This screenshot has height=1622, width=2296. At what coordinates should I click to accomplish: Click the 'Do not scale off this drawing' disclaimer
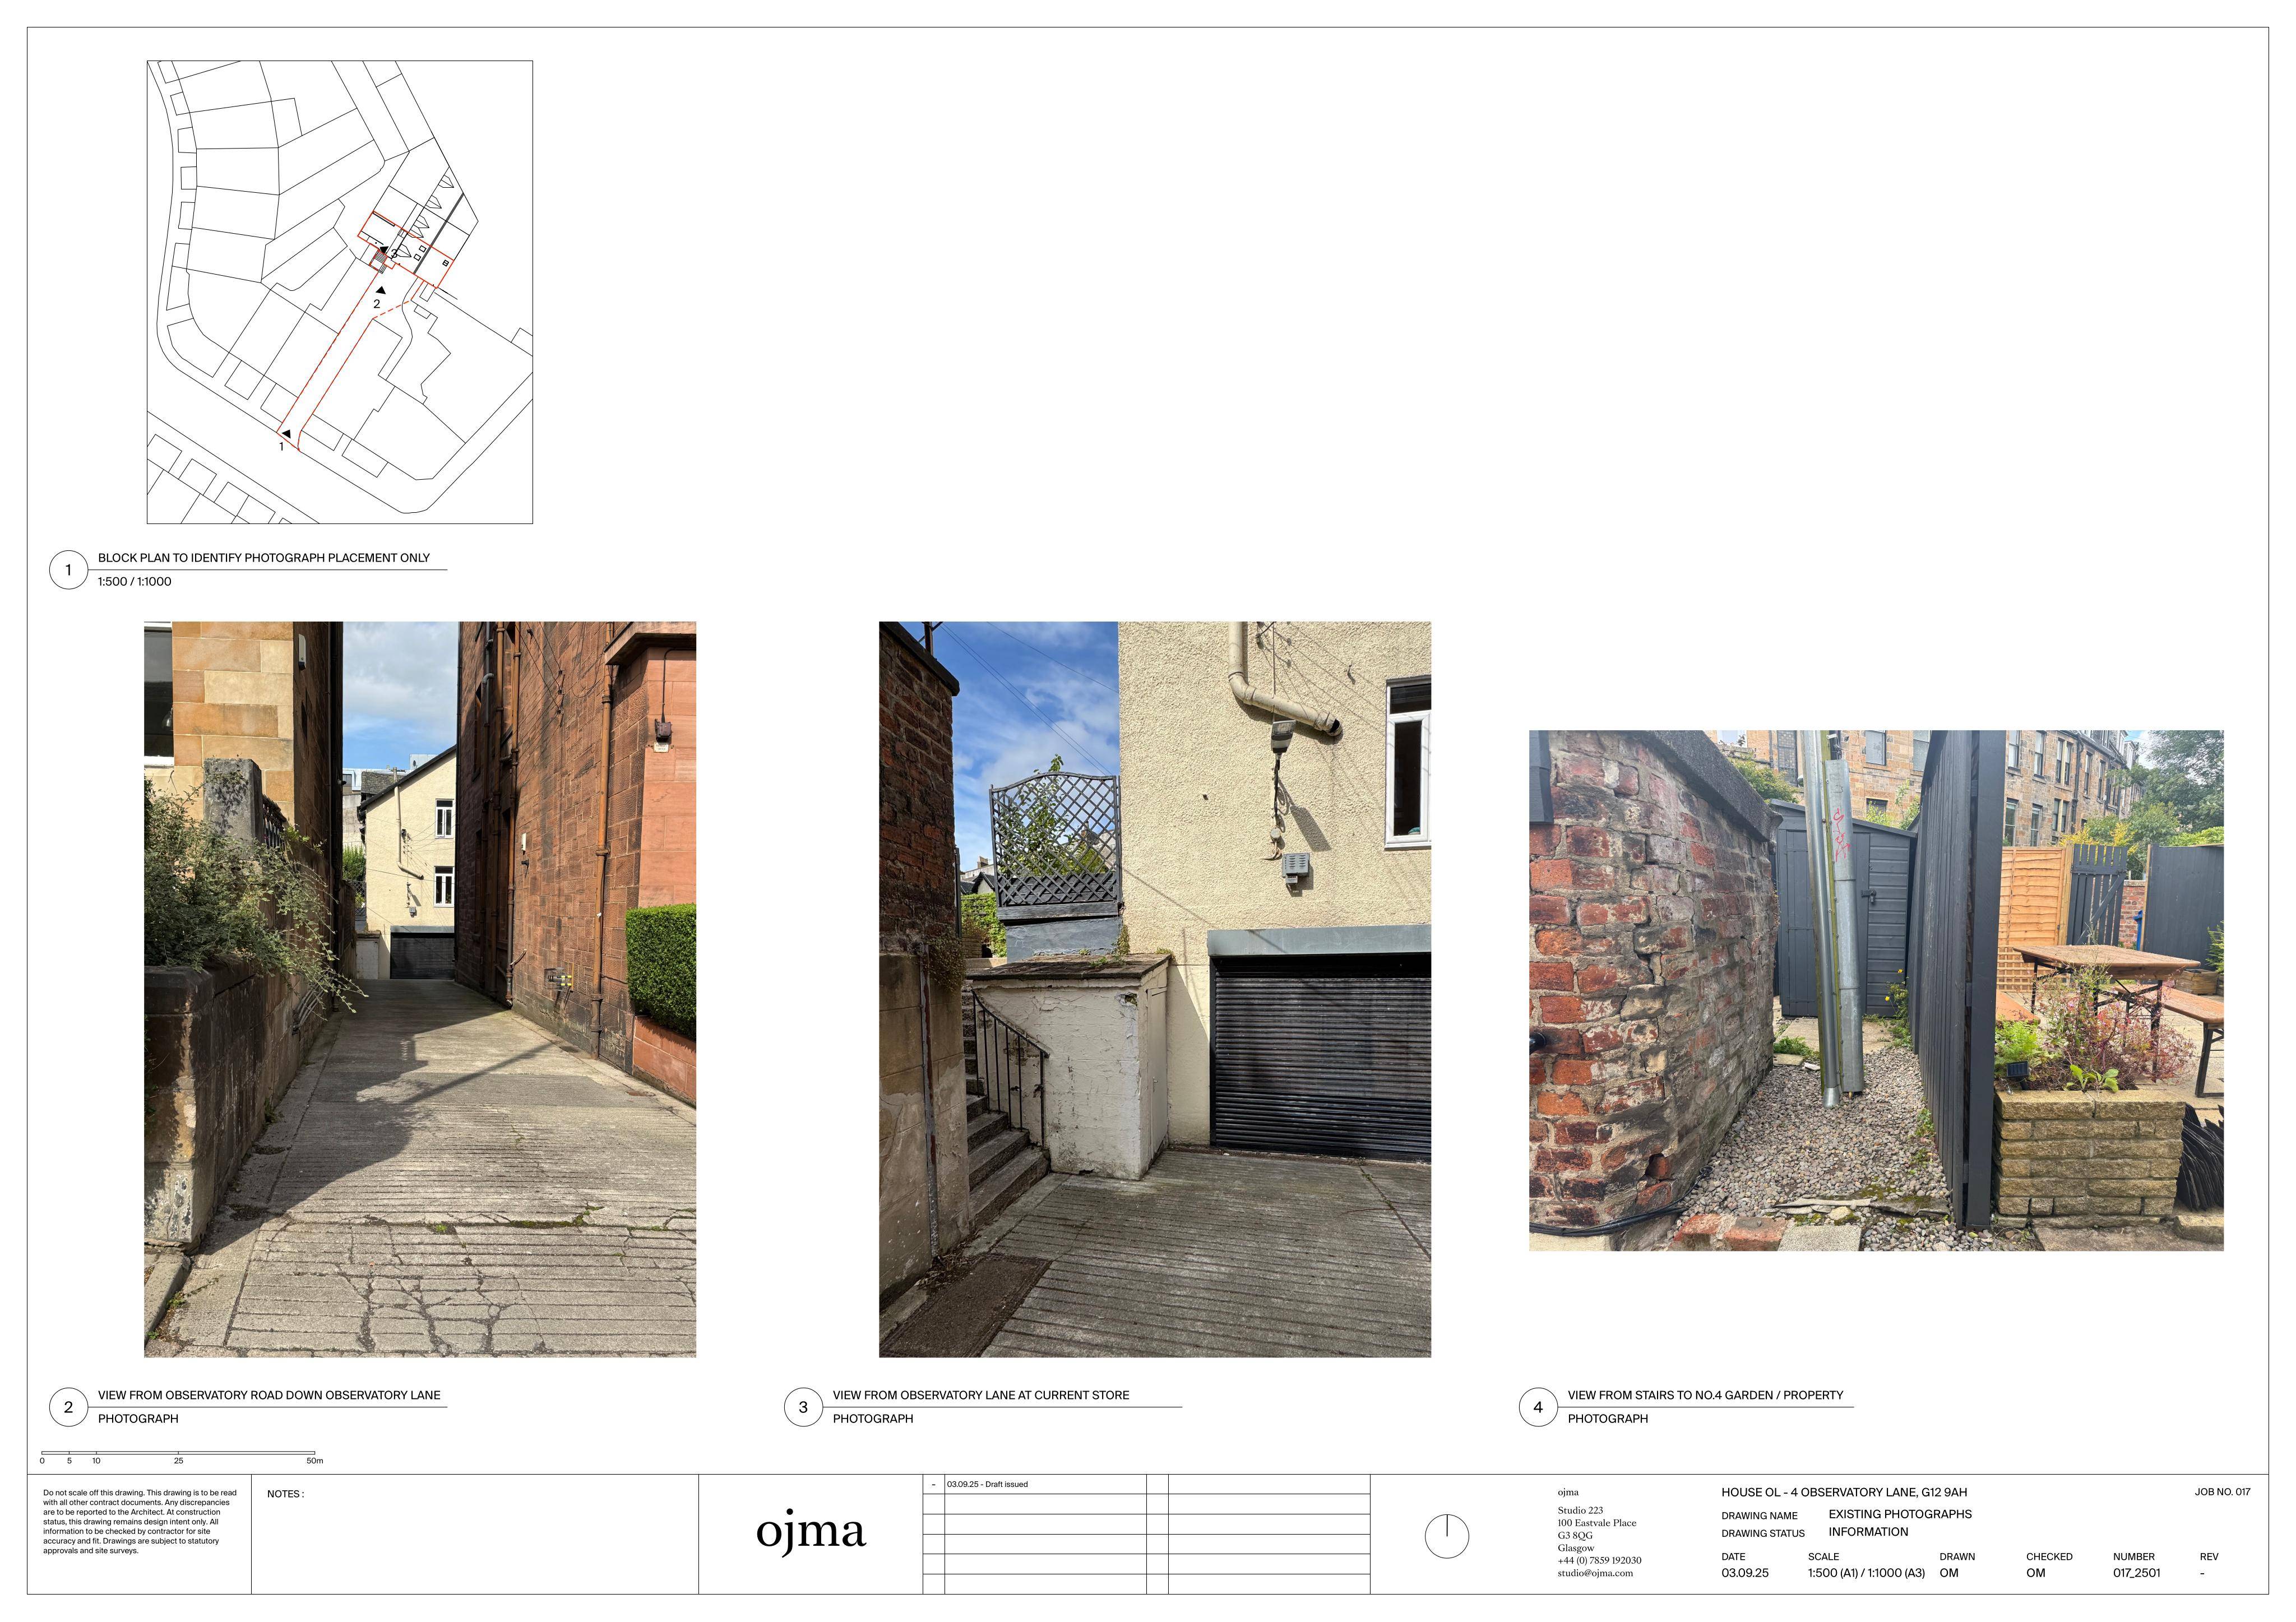(x=140, y=1522)
